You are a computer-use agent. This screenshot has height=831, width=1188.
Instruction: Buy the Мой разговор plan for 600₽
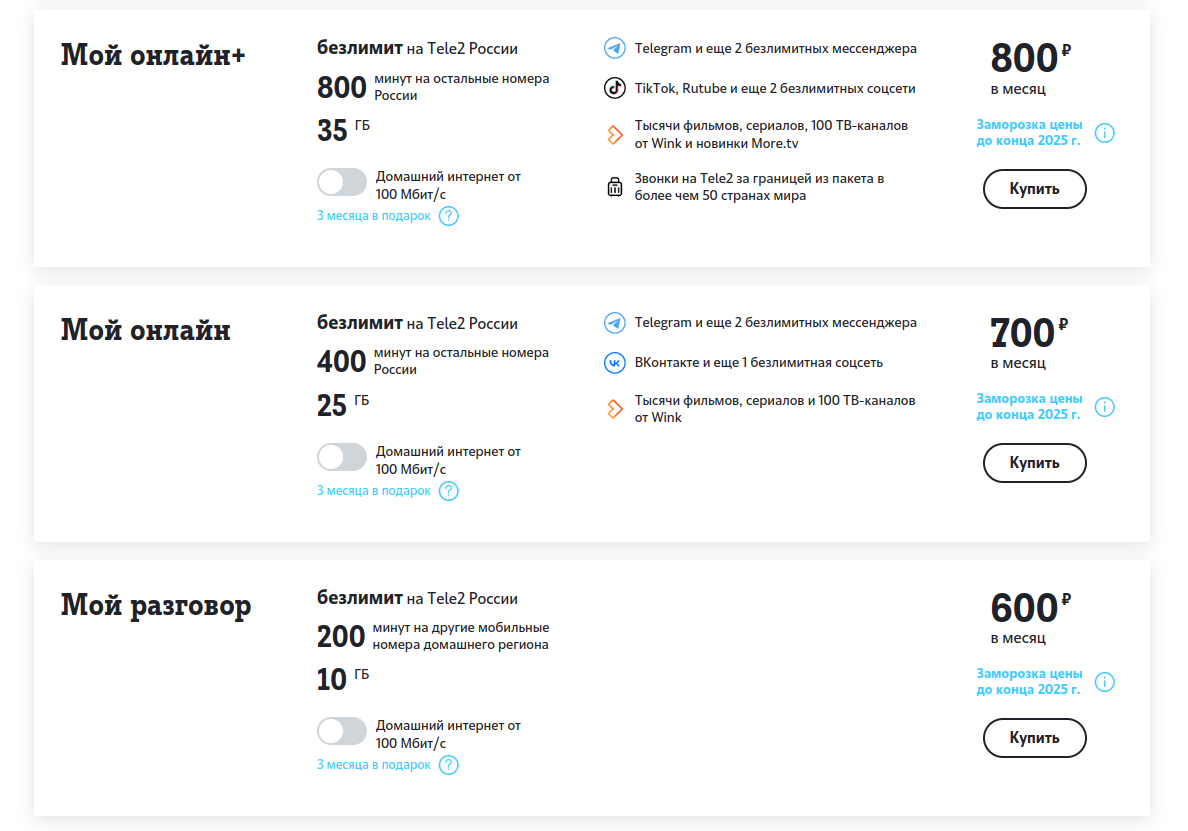point(1034,738)
